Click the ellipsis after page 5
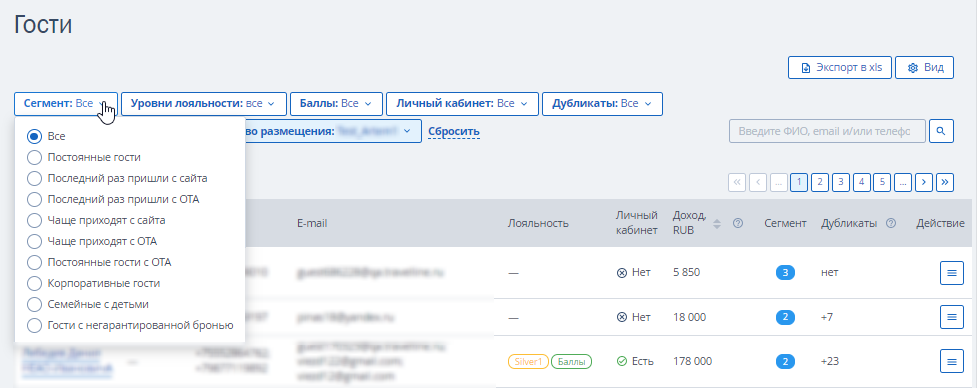Image resolution: width=977 pixels, height=388 pixels. click(x=903, y=182)
